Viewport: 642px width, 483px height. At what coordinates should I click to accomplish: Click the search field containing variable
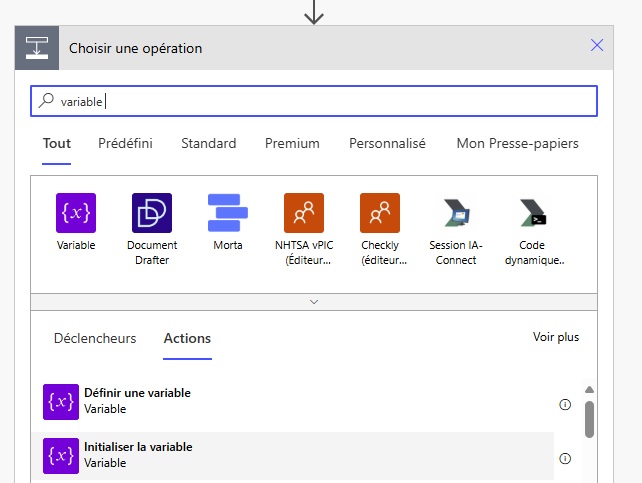click(x=320, y=101)
